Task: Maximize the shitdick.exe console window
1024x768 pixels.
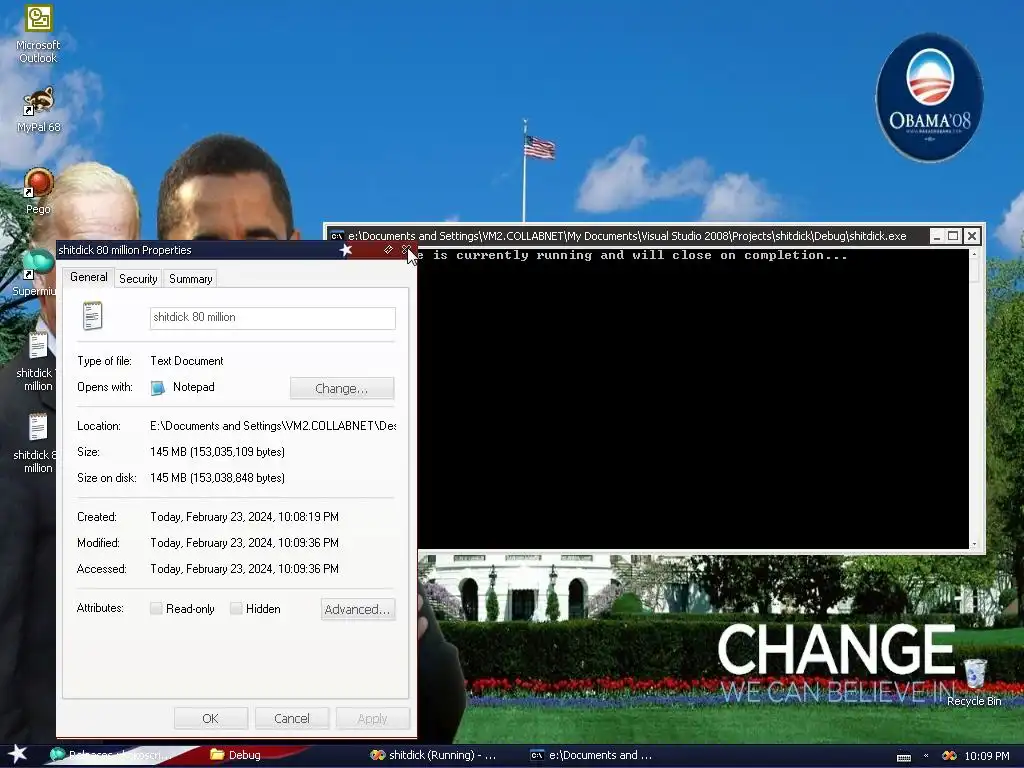Action: click(953, 236)
